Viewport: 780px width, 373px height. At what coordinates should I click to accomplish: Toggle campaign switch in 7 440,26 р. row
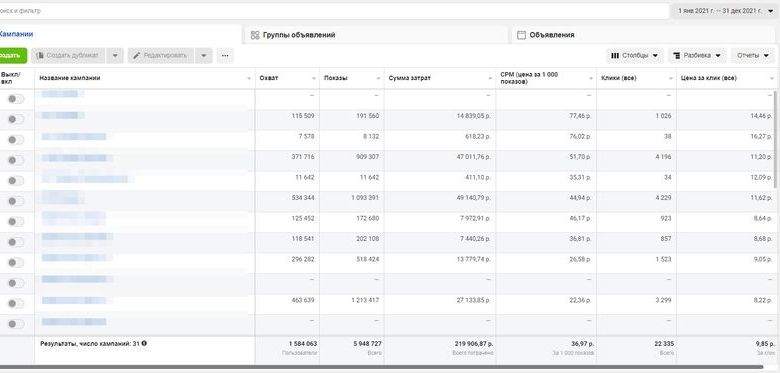15,242
